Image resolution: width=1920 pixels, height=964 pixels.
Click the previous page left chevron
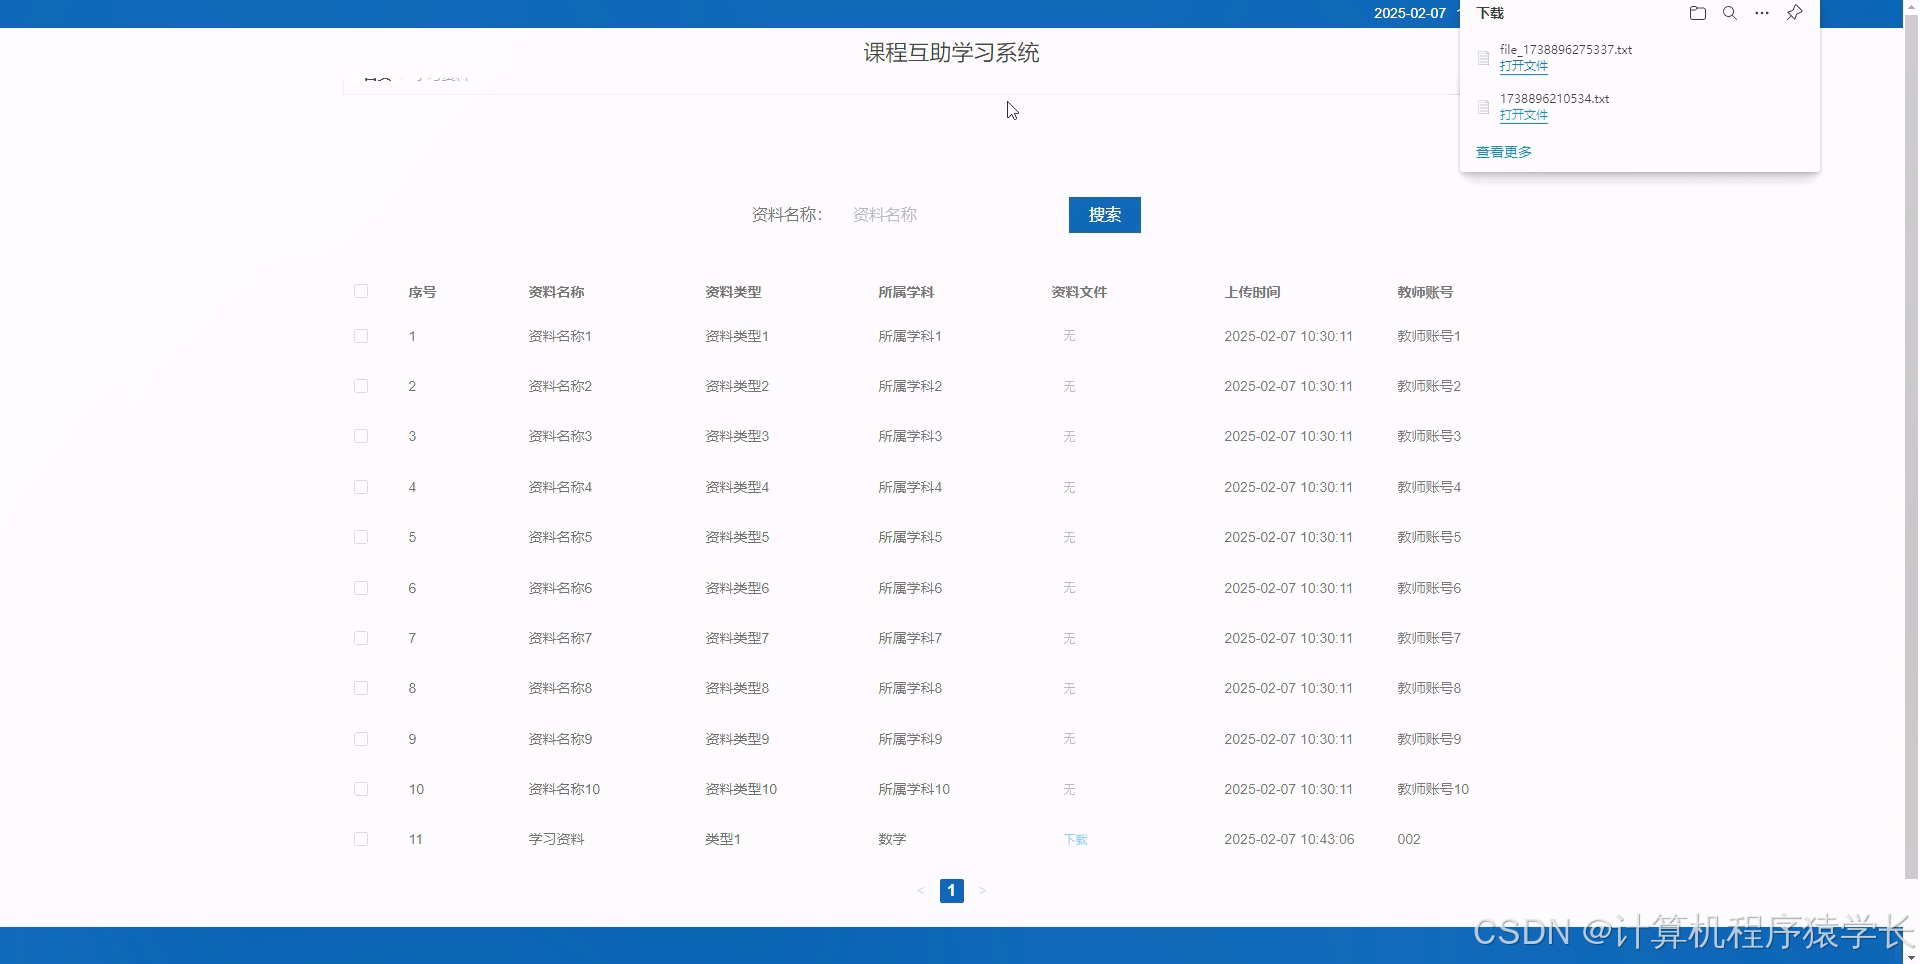click(921, 890)
